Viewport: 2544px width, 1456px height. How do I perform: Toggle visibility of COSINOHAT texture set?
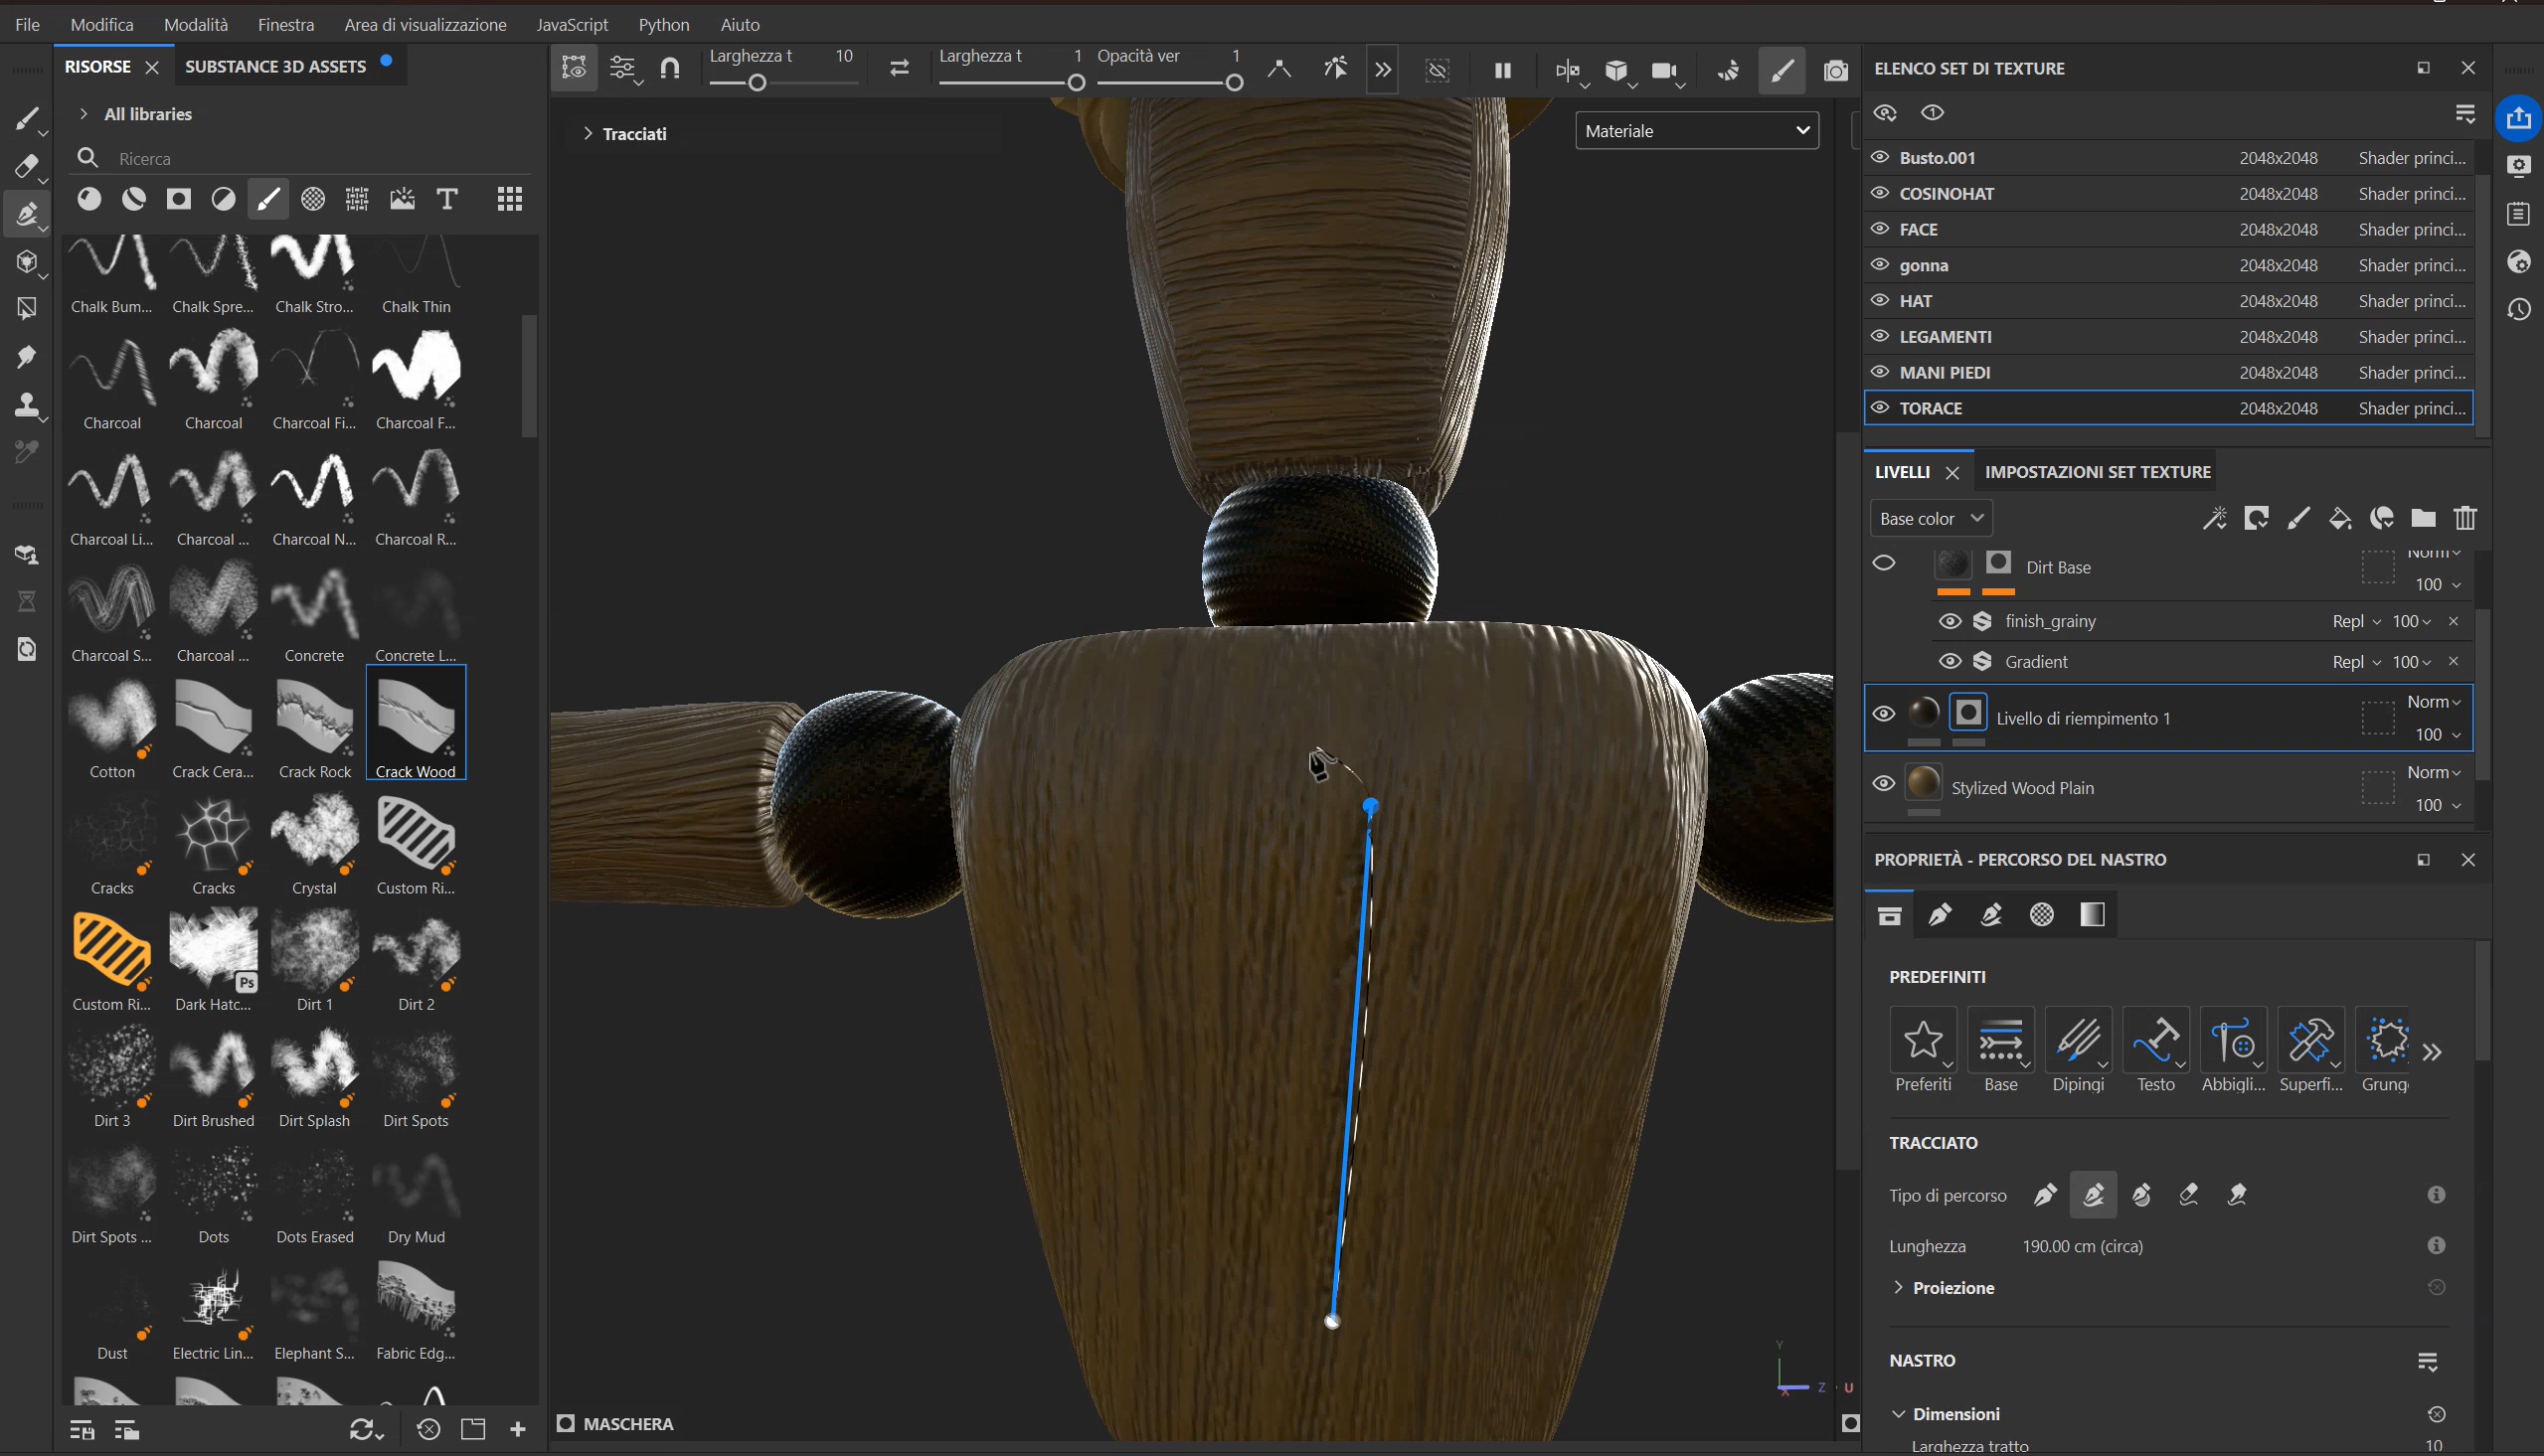(1880, 193)
